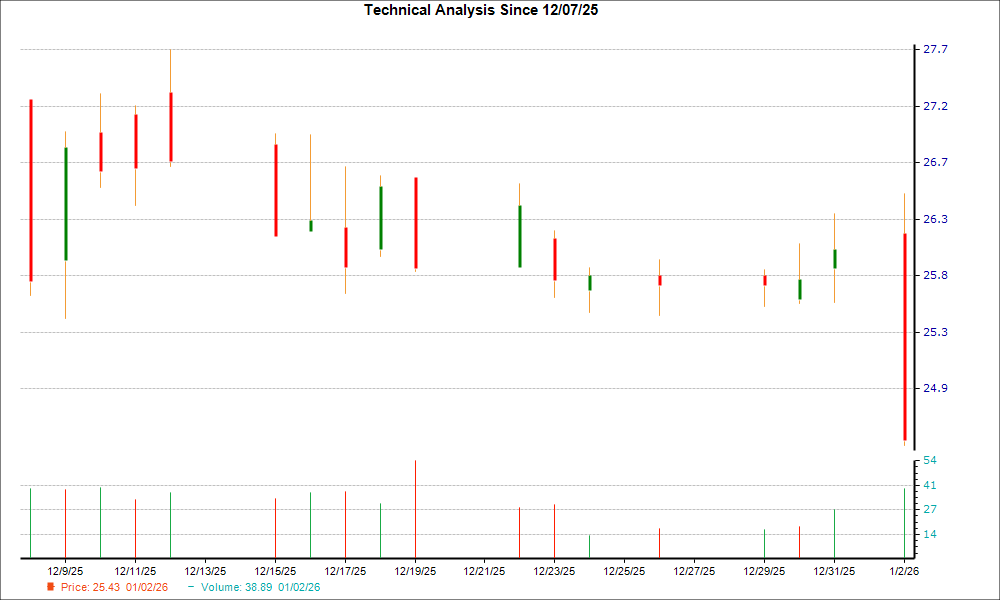Click the green volume bar at 1/2/26
The height and width of the screenshot is (600, 1000).
[x=904, y=523]
